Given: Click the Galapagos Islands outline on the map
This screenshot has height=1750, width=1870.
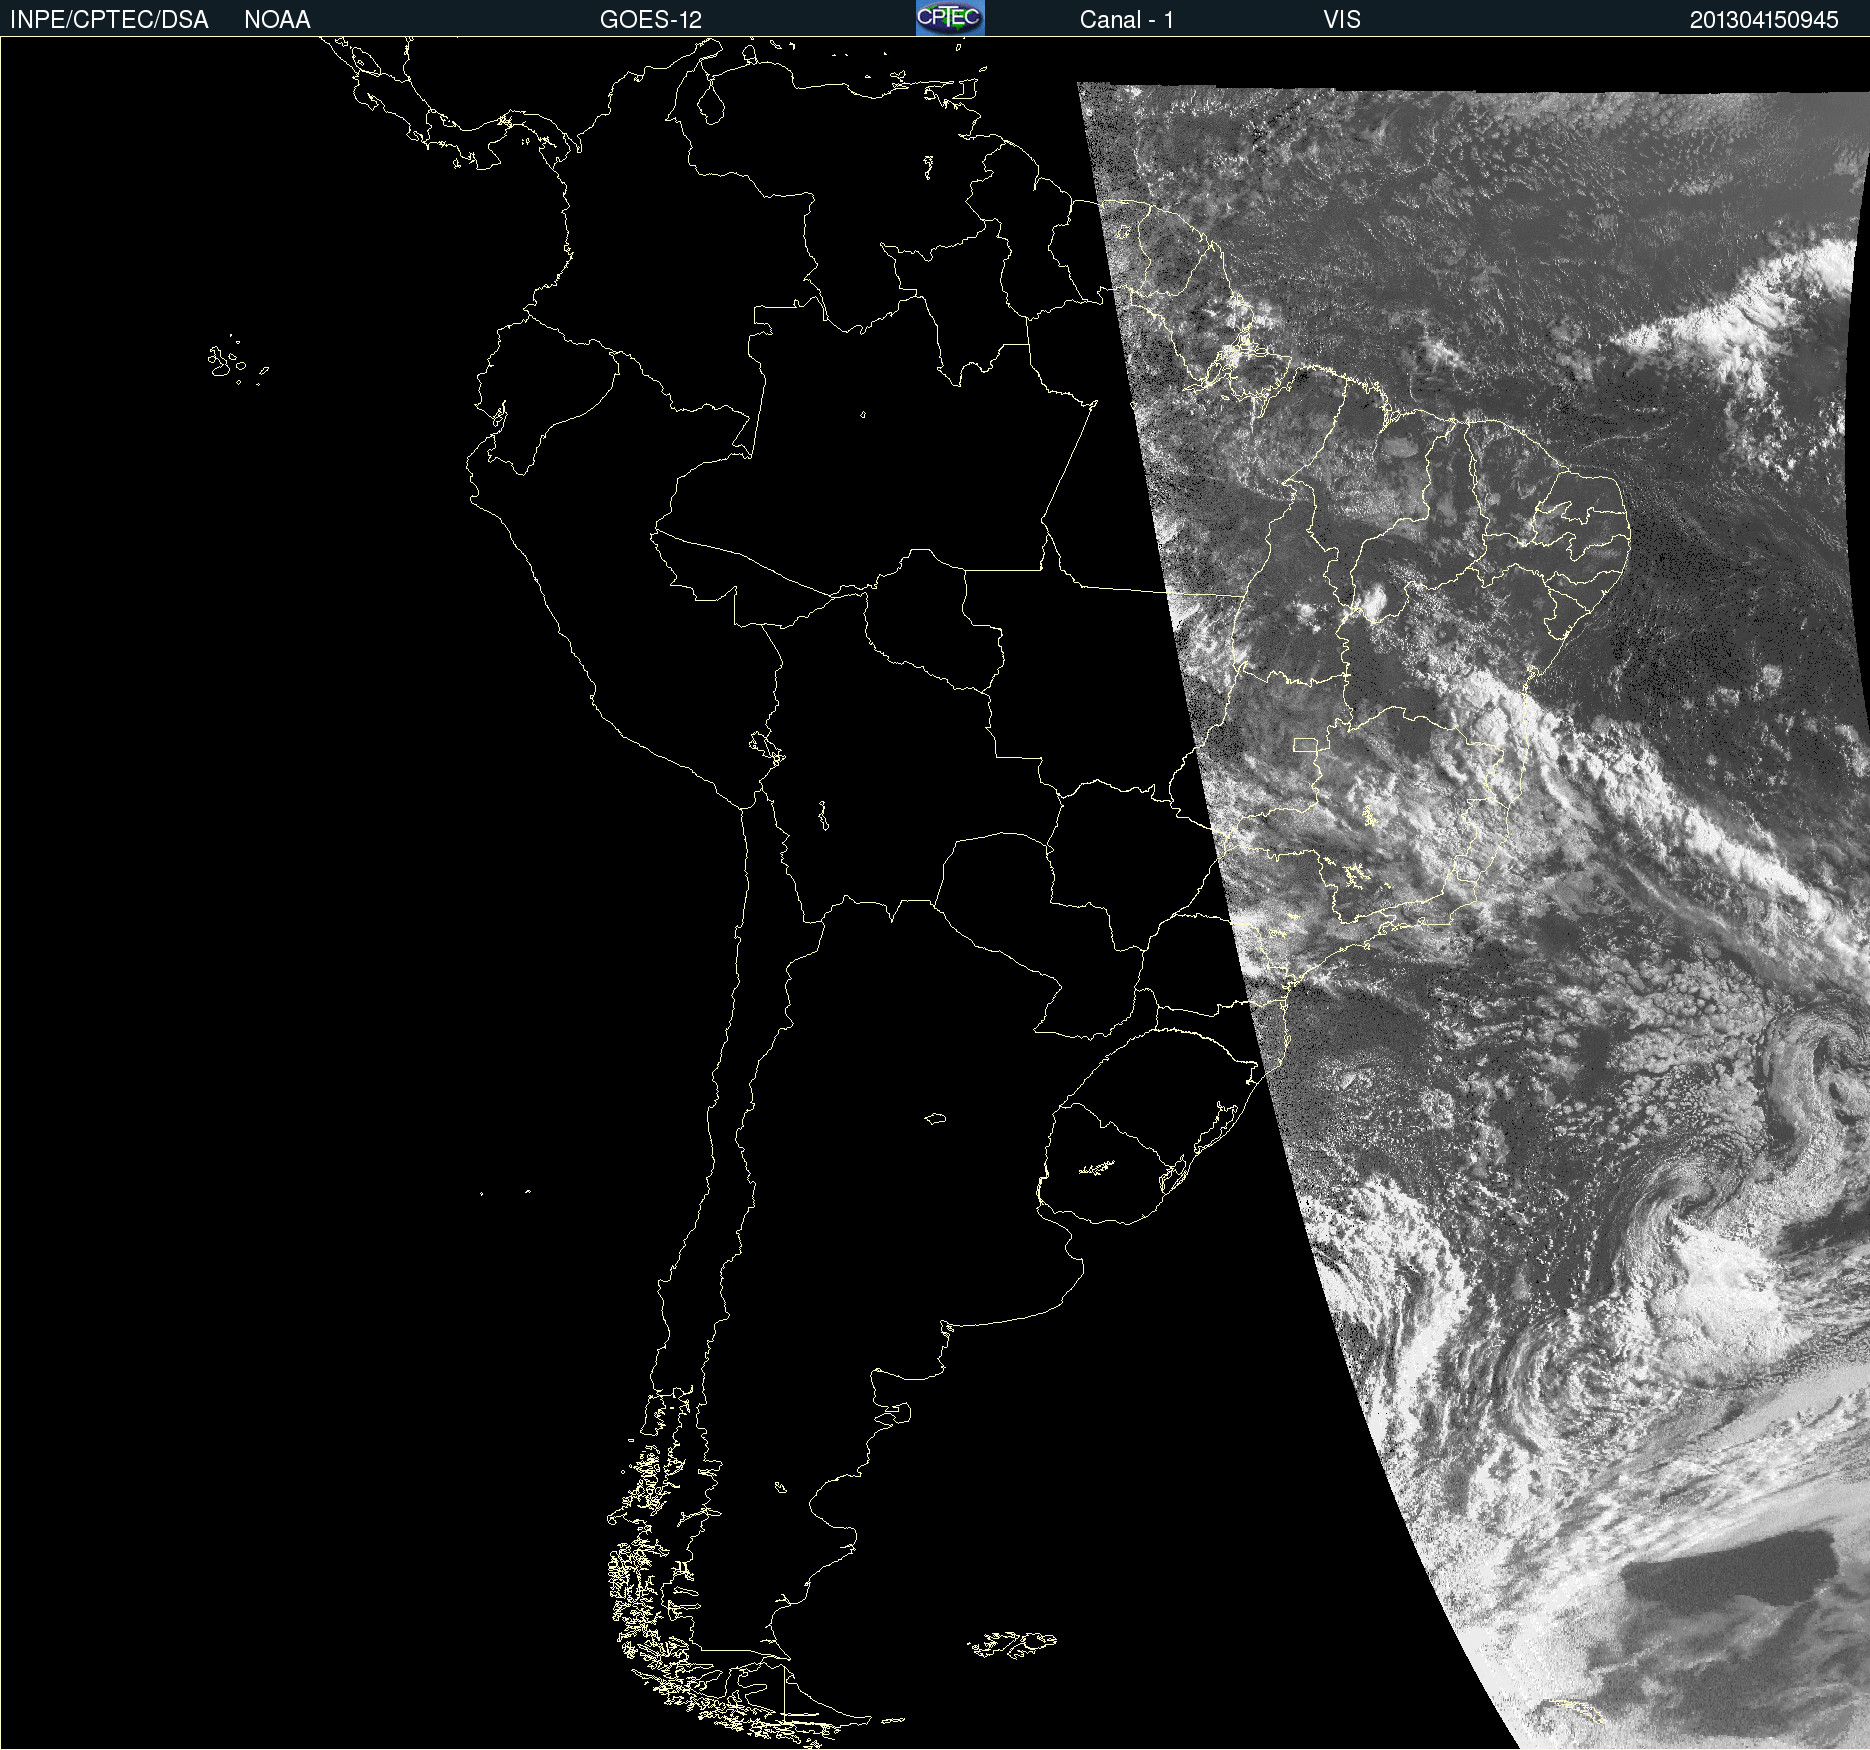Looking at the screenshot, I should pyautogui.click(x=236, y=360).
